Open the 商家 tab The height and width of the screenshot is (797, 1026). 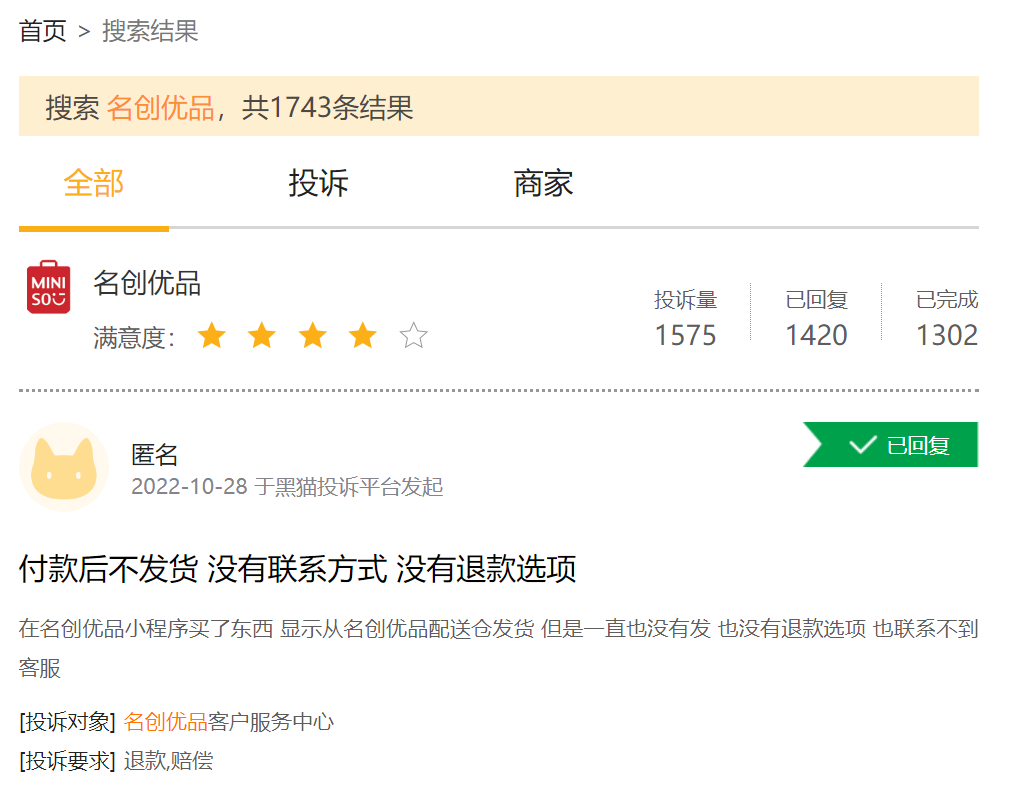(x=543, y=183)
